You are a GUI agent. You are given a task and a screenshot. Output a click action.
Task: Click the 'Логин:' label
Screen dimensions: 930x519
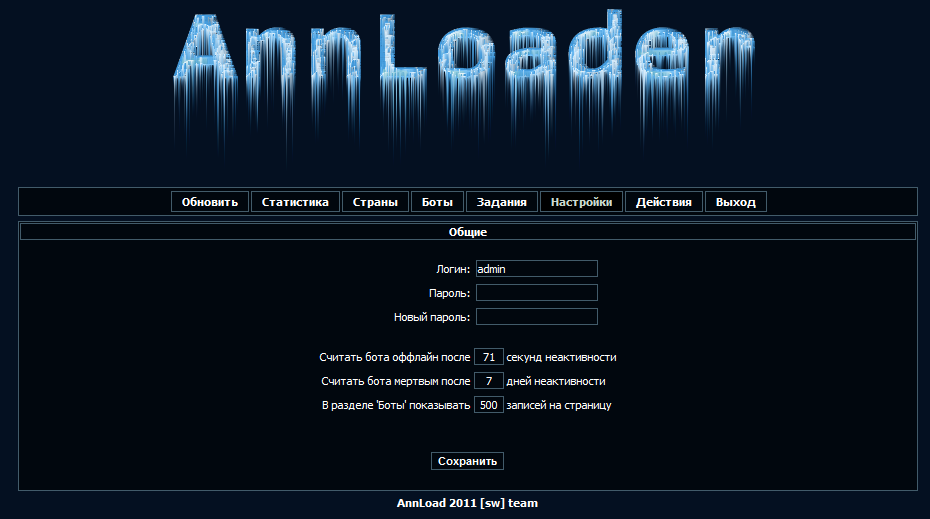pyautogui.click(x=453, y=269)
